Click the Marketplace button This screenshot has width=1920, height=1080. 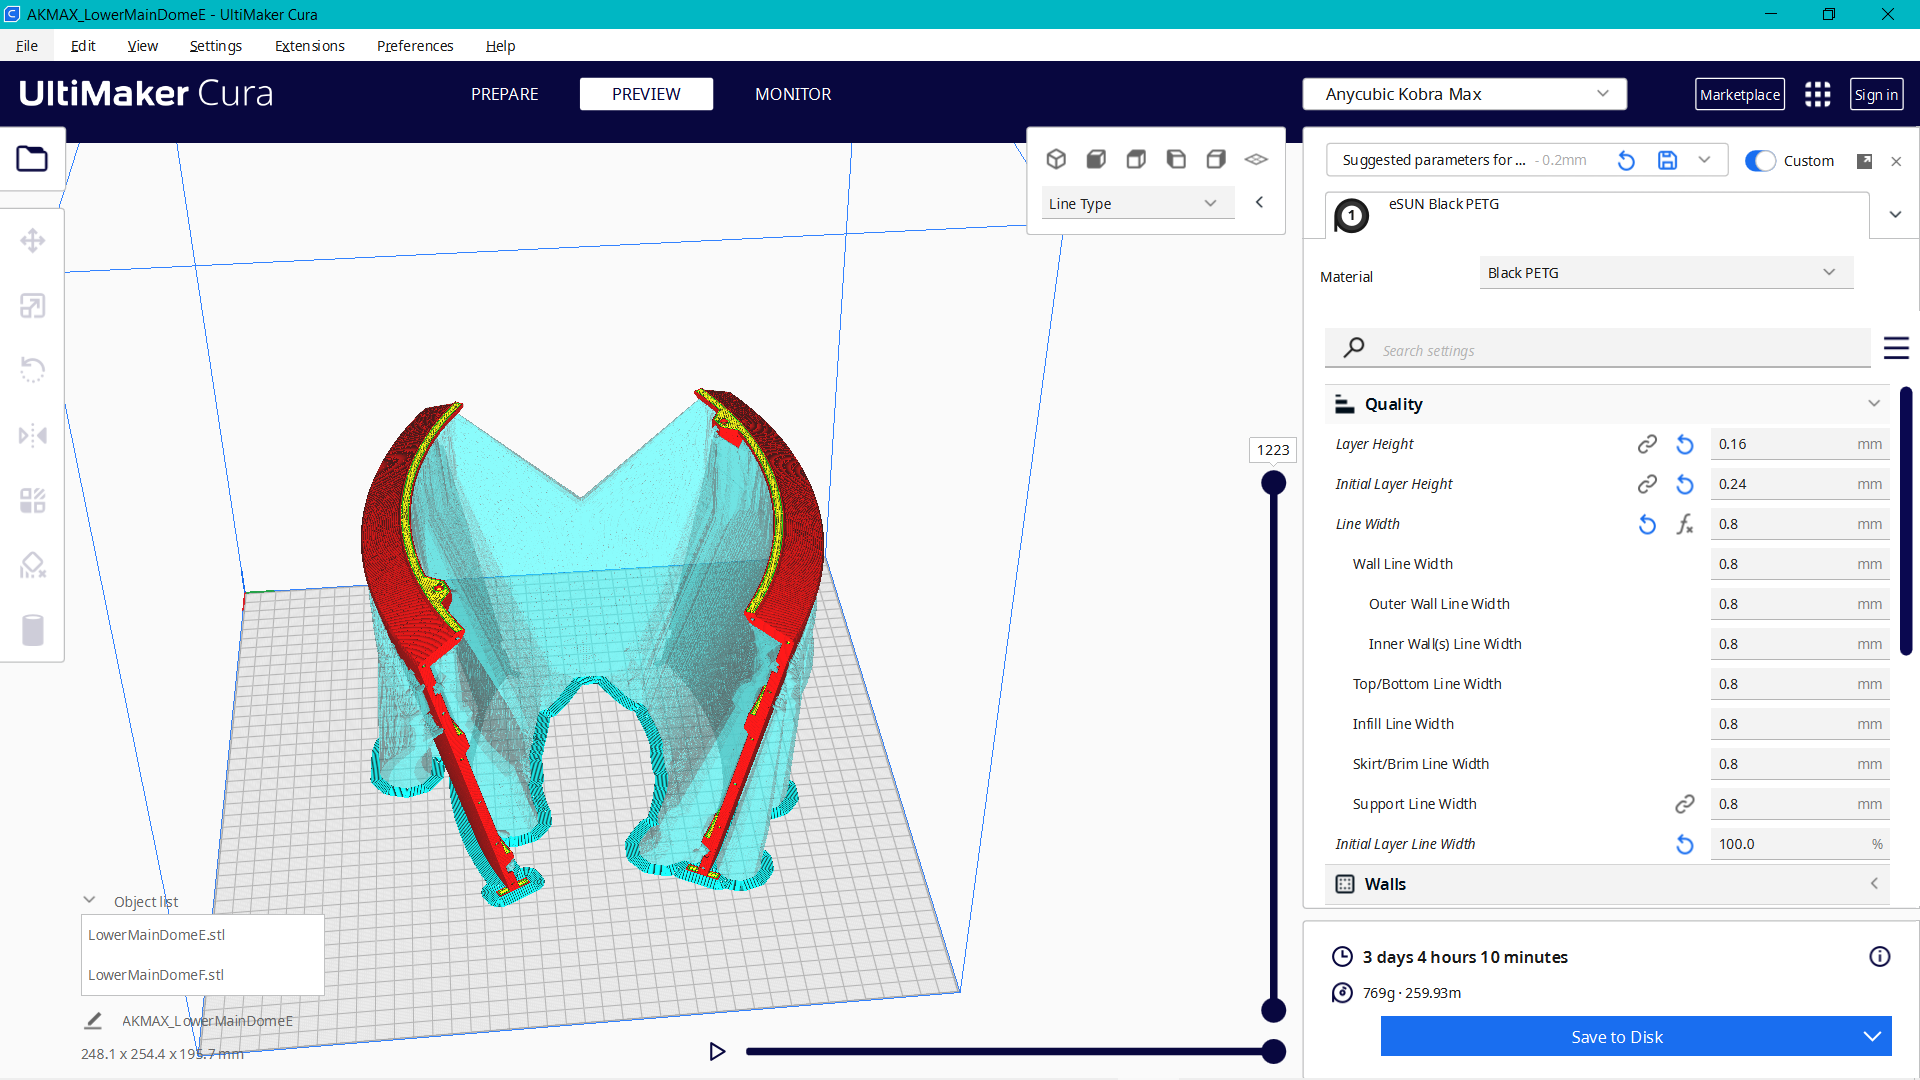pyautogui.click(x=1740, y=93)
